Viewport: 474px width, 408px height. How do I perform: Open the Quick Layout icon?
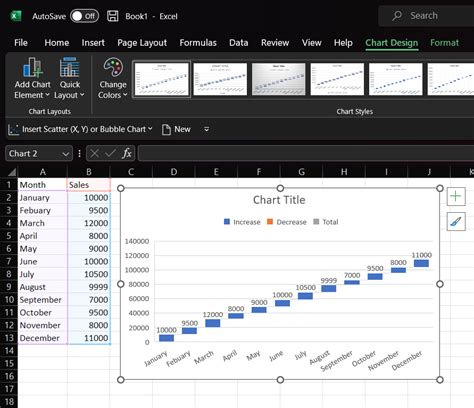point(69,68)
